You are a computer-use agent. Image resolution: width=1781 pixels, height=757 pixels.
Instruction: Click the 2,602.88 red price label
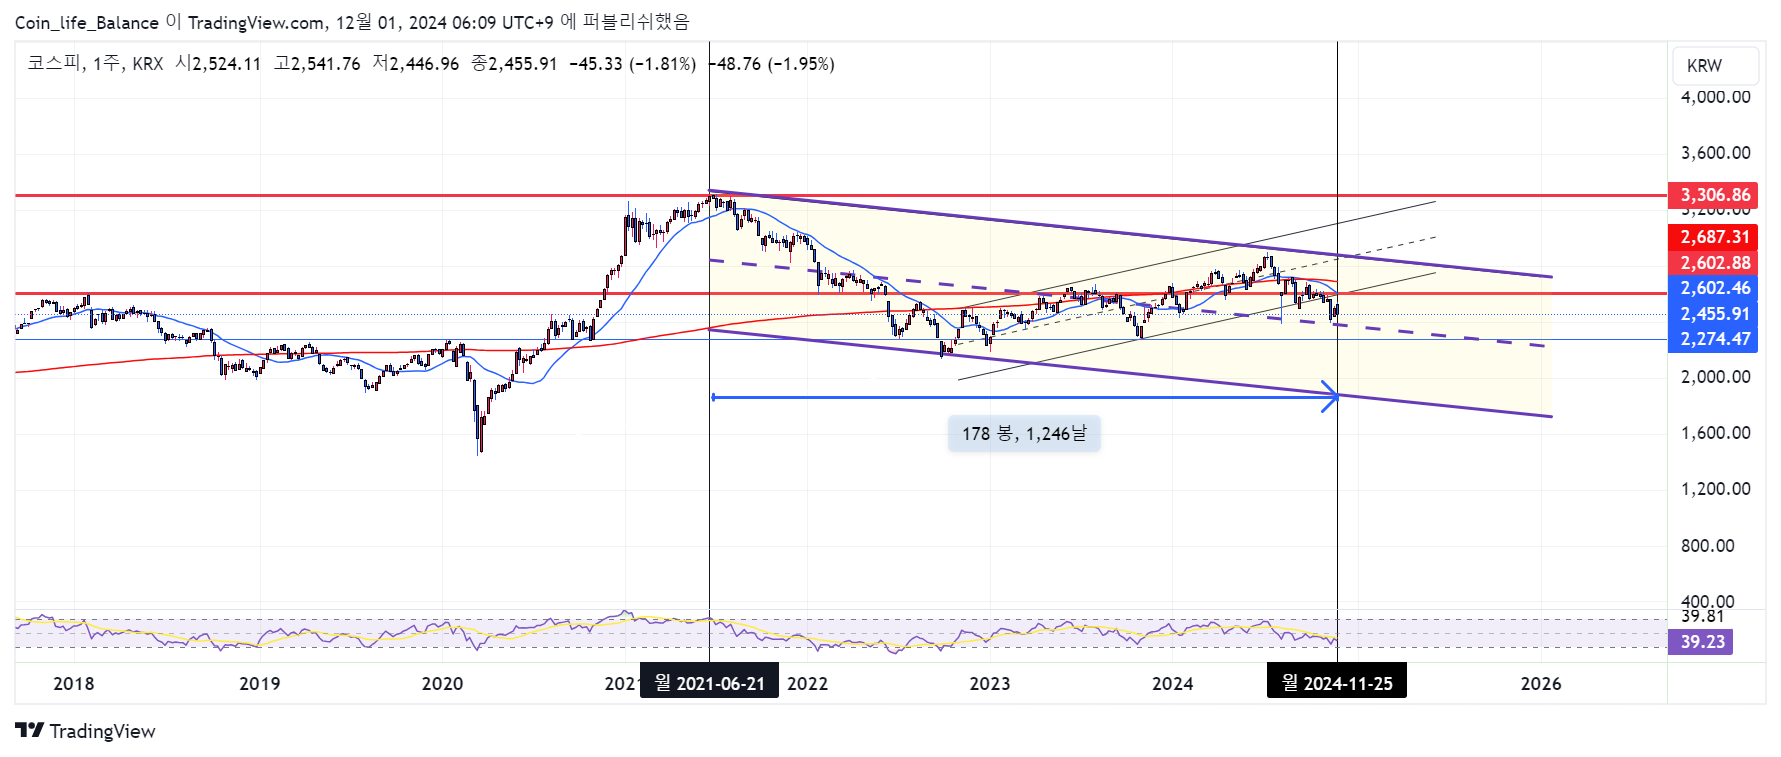pos(1713,263)
